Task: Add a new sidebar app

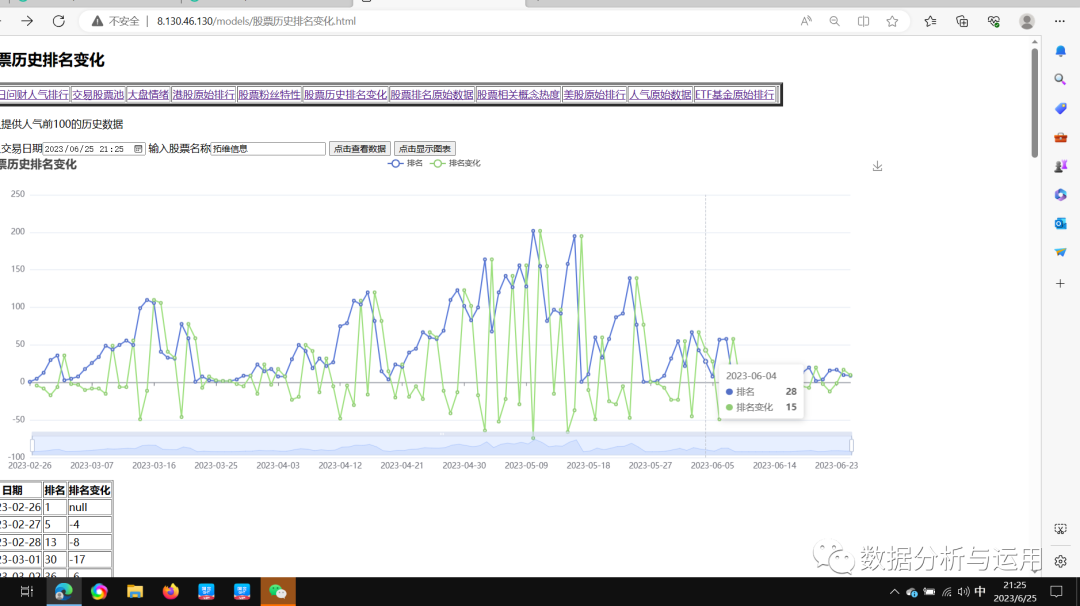Action: pos(1061,283)
